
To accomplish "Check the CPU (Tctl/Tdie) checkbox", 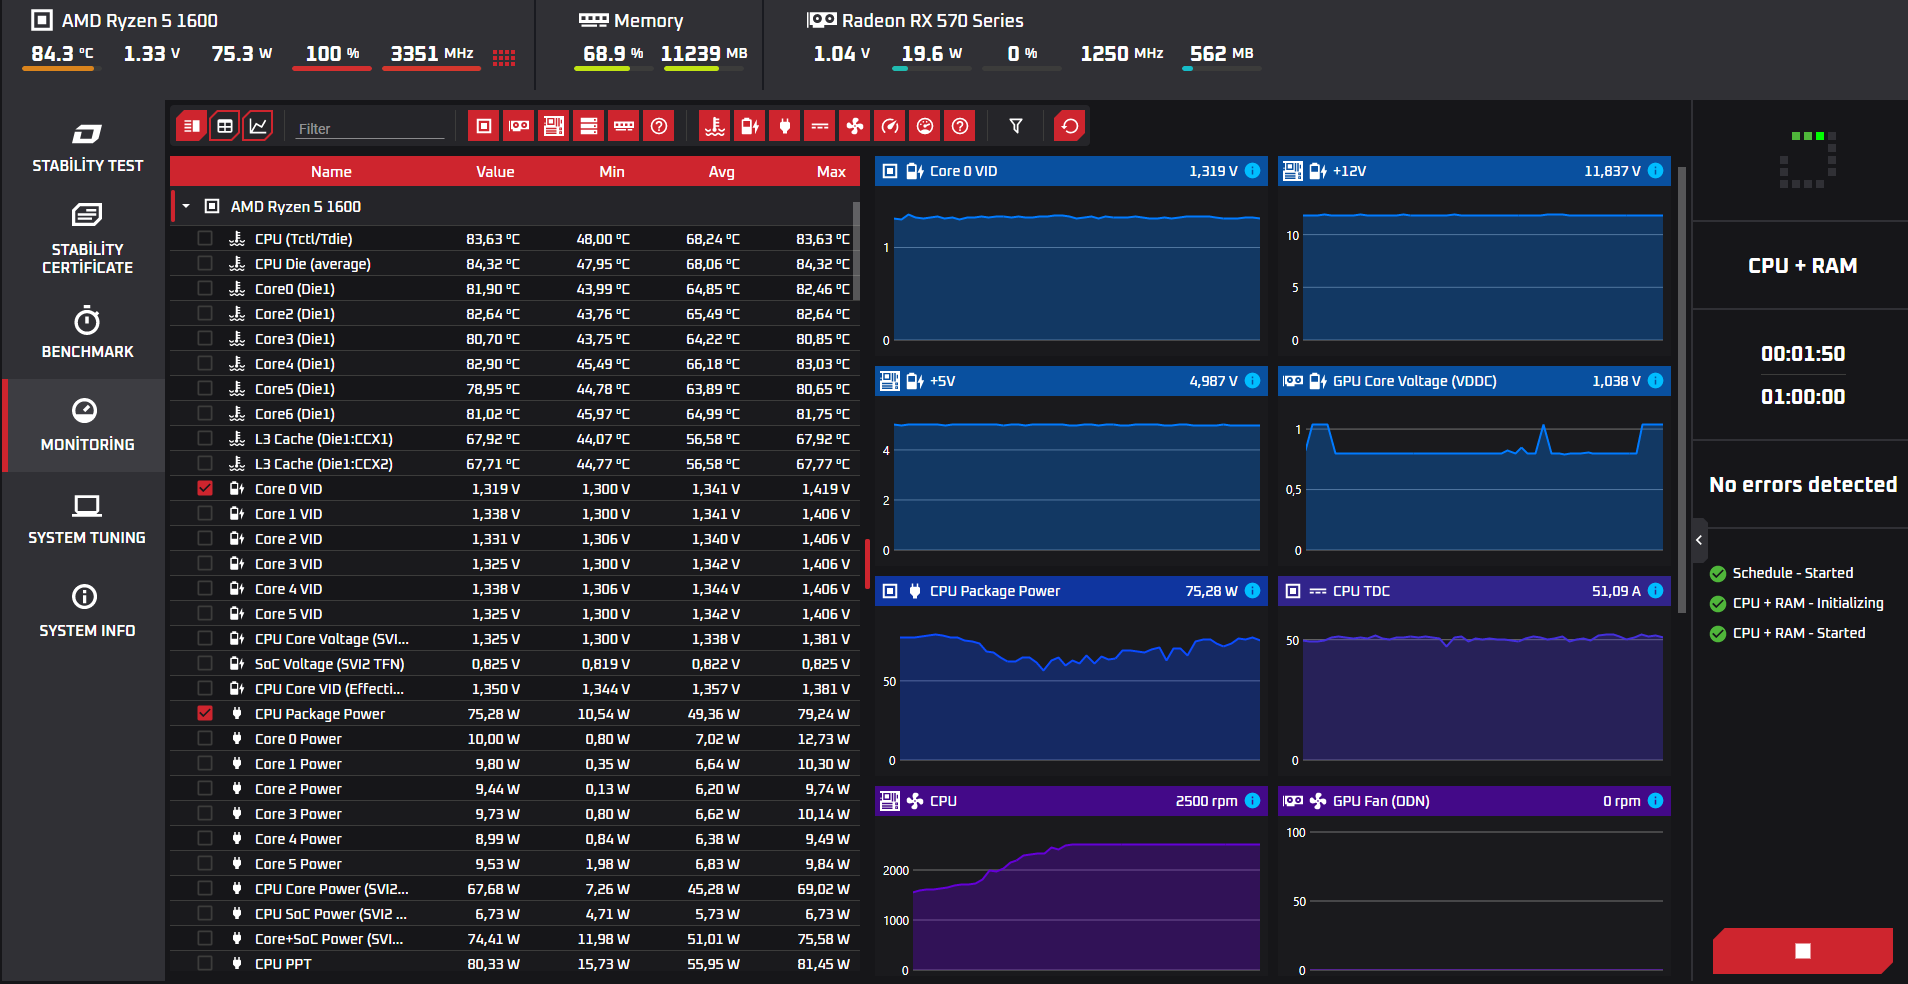I will [205, 239].
